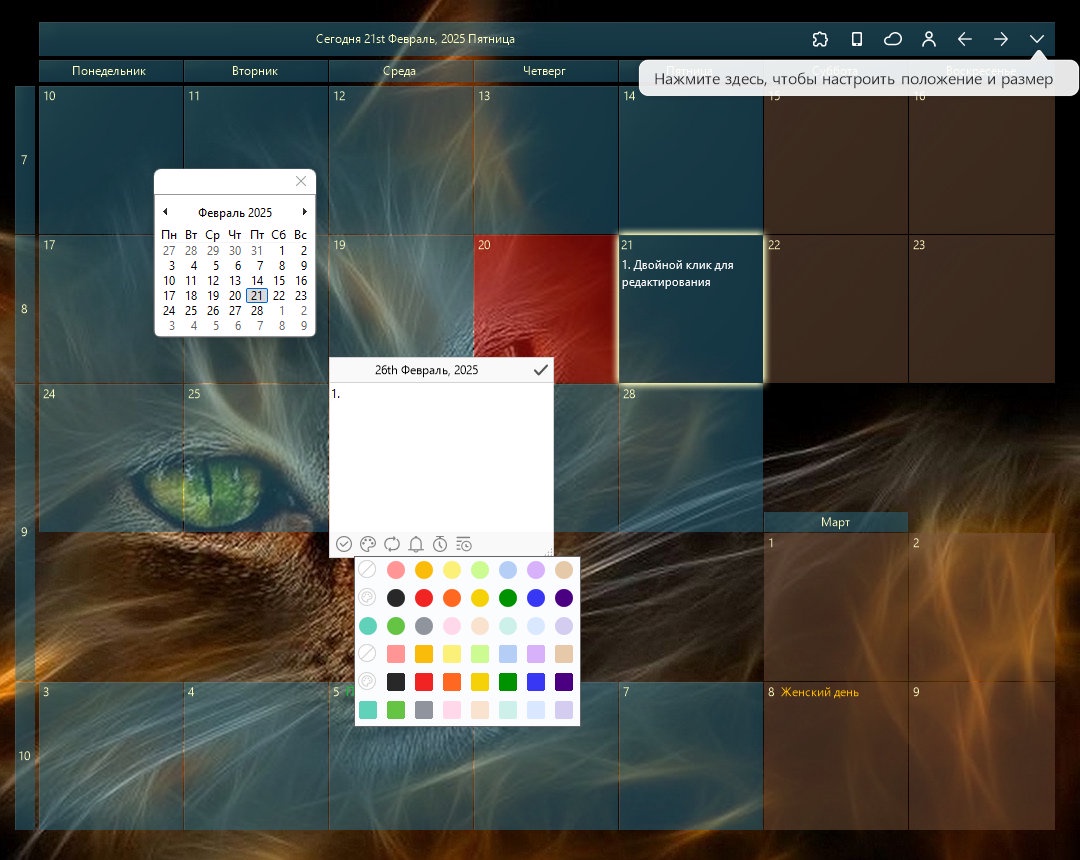Open the cloud sync icon

(893, 39)
